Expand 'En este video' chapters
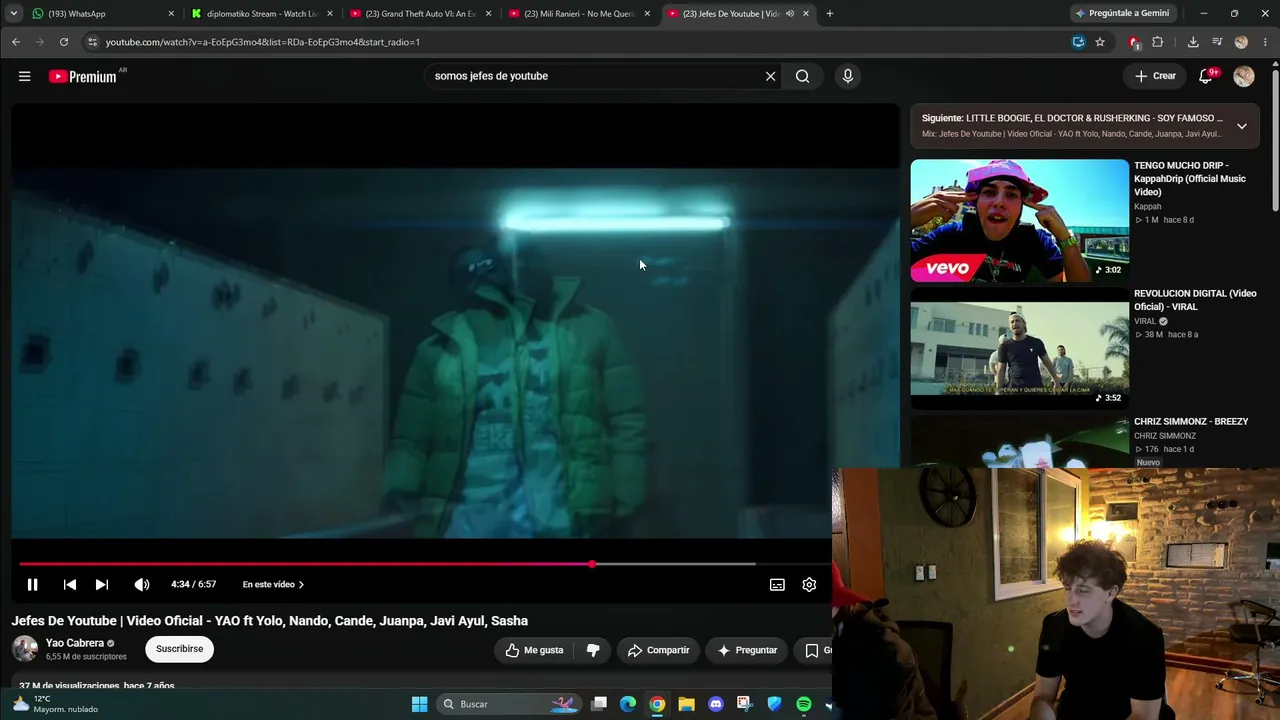 tap(273, 584)
